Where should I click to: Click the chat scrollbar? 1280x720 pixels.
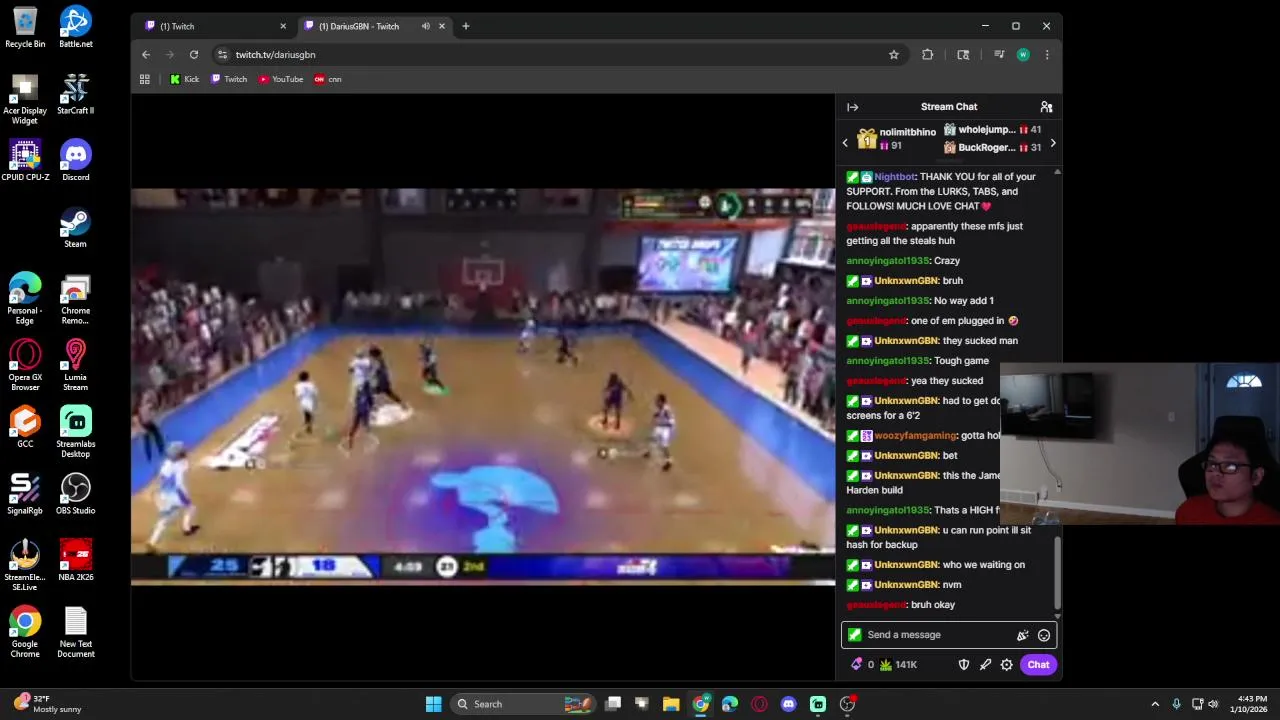click(x=1057, y=575)
